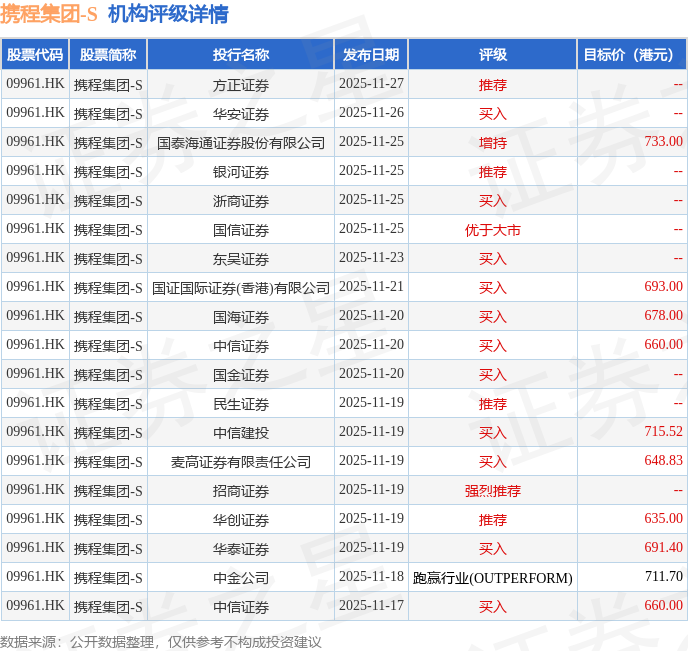Image resolution: width=688 pixels, height=651 pixels.
Task: Click date 2025-11-26
Action: (x=371, y=112)
